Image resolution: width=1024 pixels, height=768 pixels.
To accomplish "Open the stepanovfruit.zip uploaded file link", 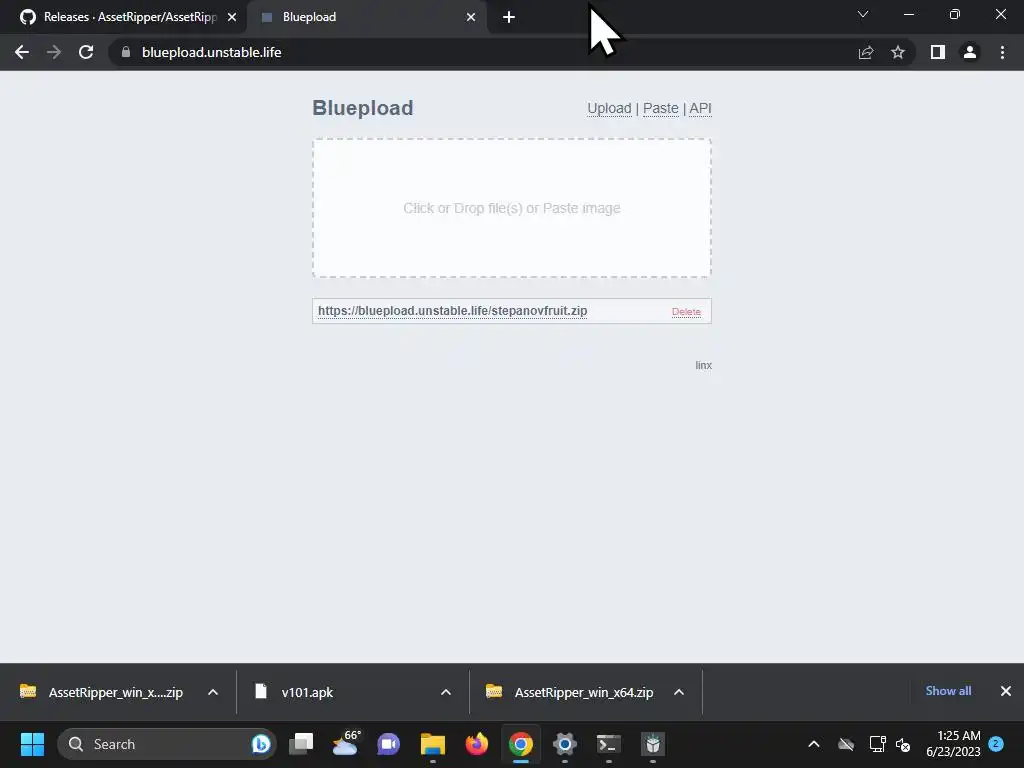I will pos(453,311).
